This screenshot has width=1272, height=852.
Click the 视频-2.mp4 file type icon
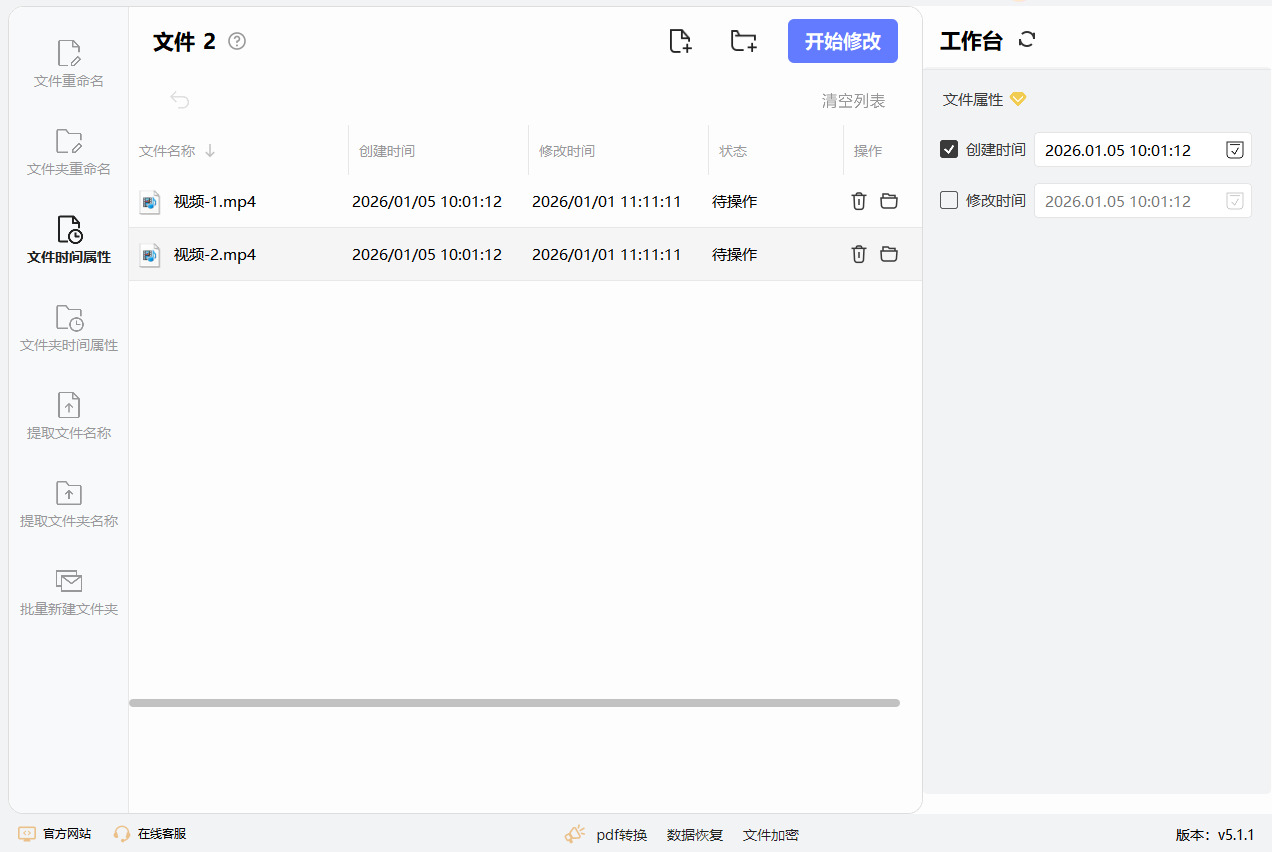[149, 255]
